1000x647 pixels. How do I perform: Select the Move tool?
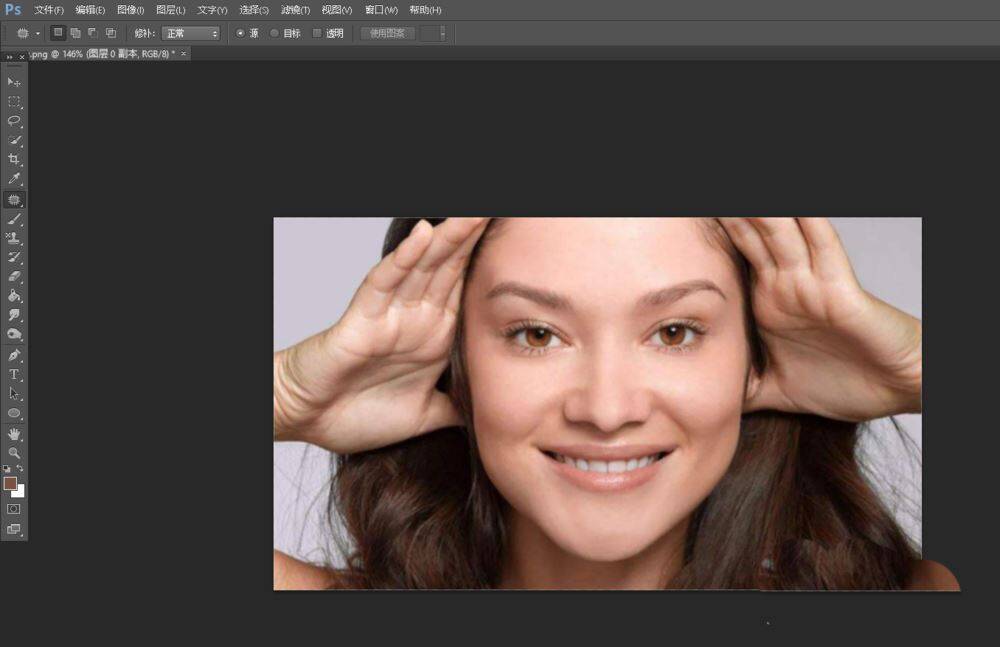(x=14, y=81)
